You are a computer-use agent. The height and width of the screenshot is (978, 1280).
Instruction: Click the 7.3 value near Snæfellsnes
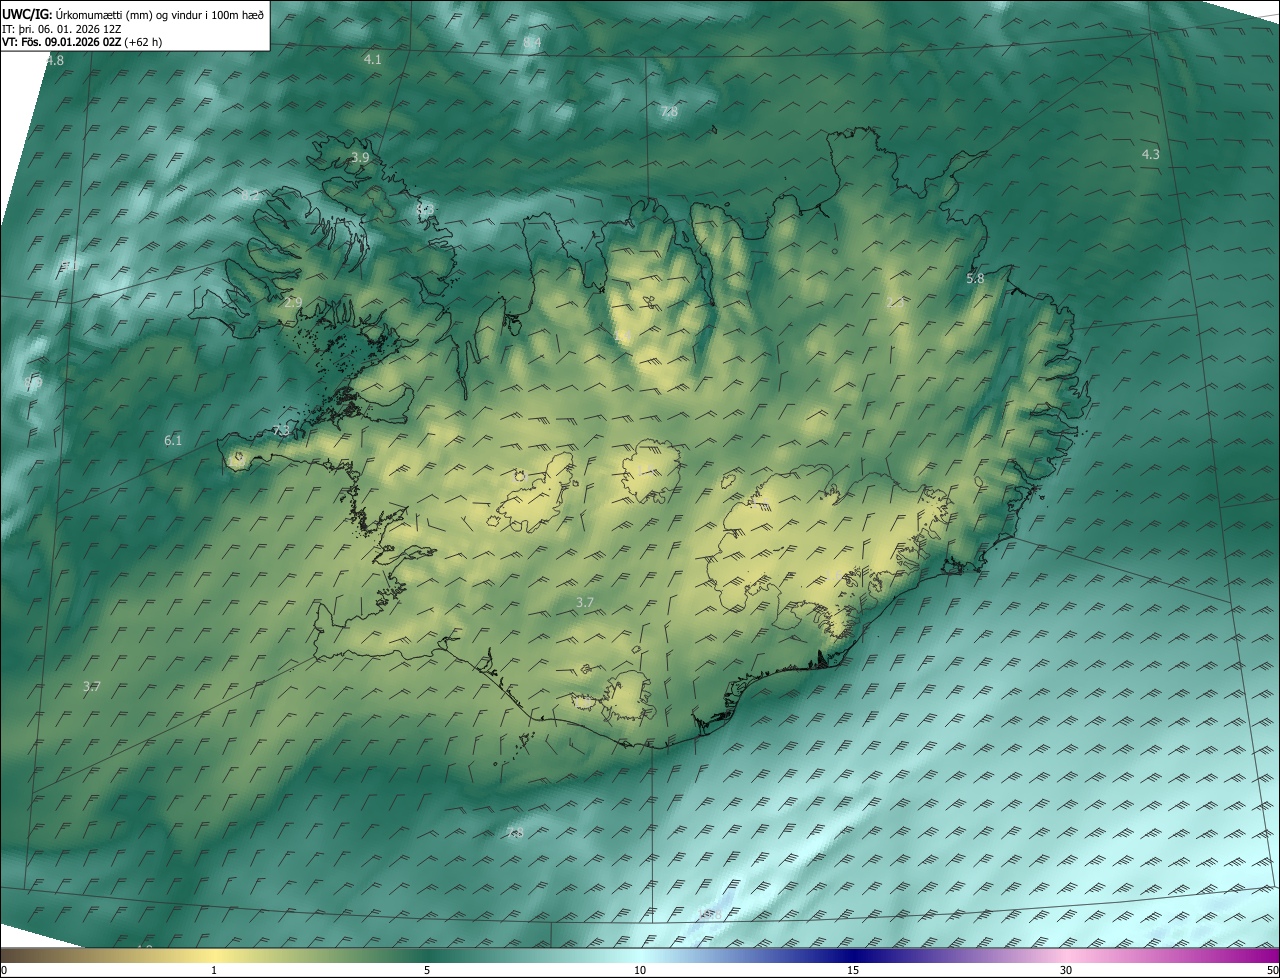click(281, 430)
